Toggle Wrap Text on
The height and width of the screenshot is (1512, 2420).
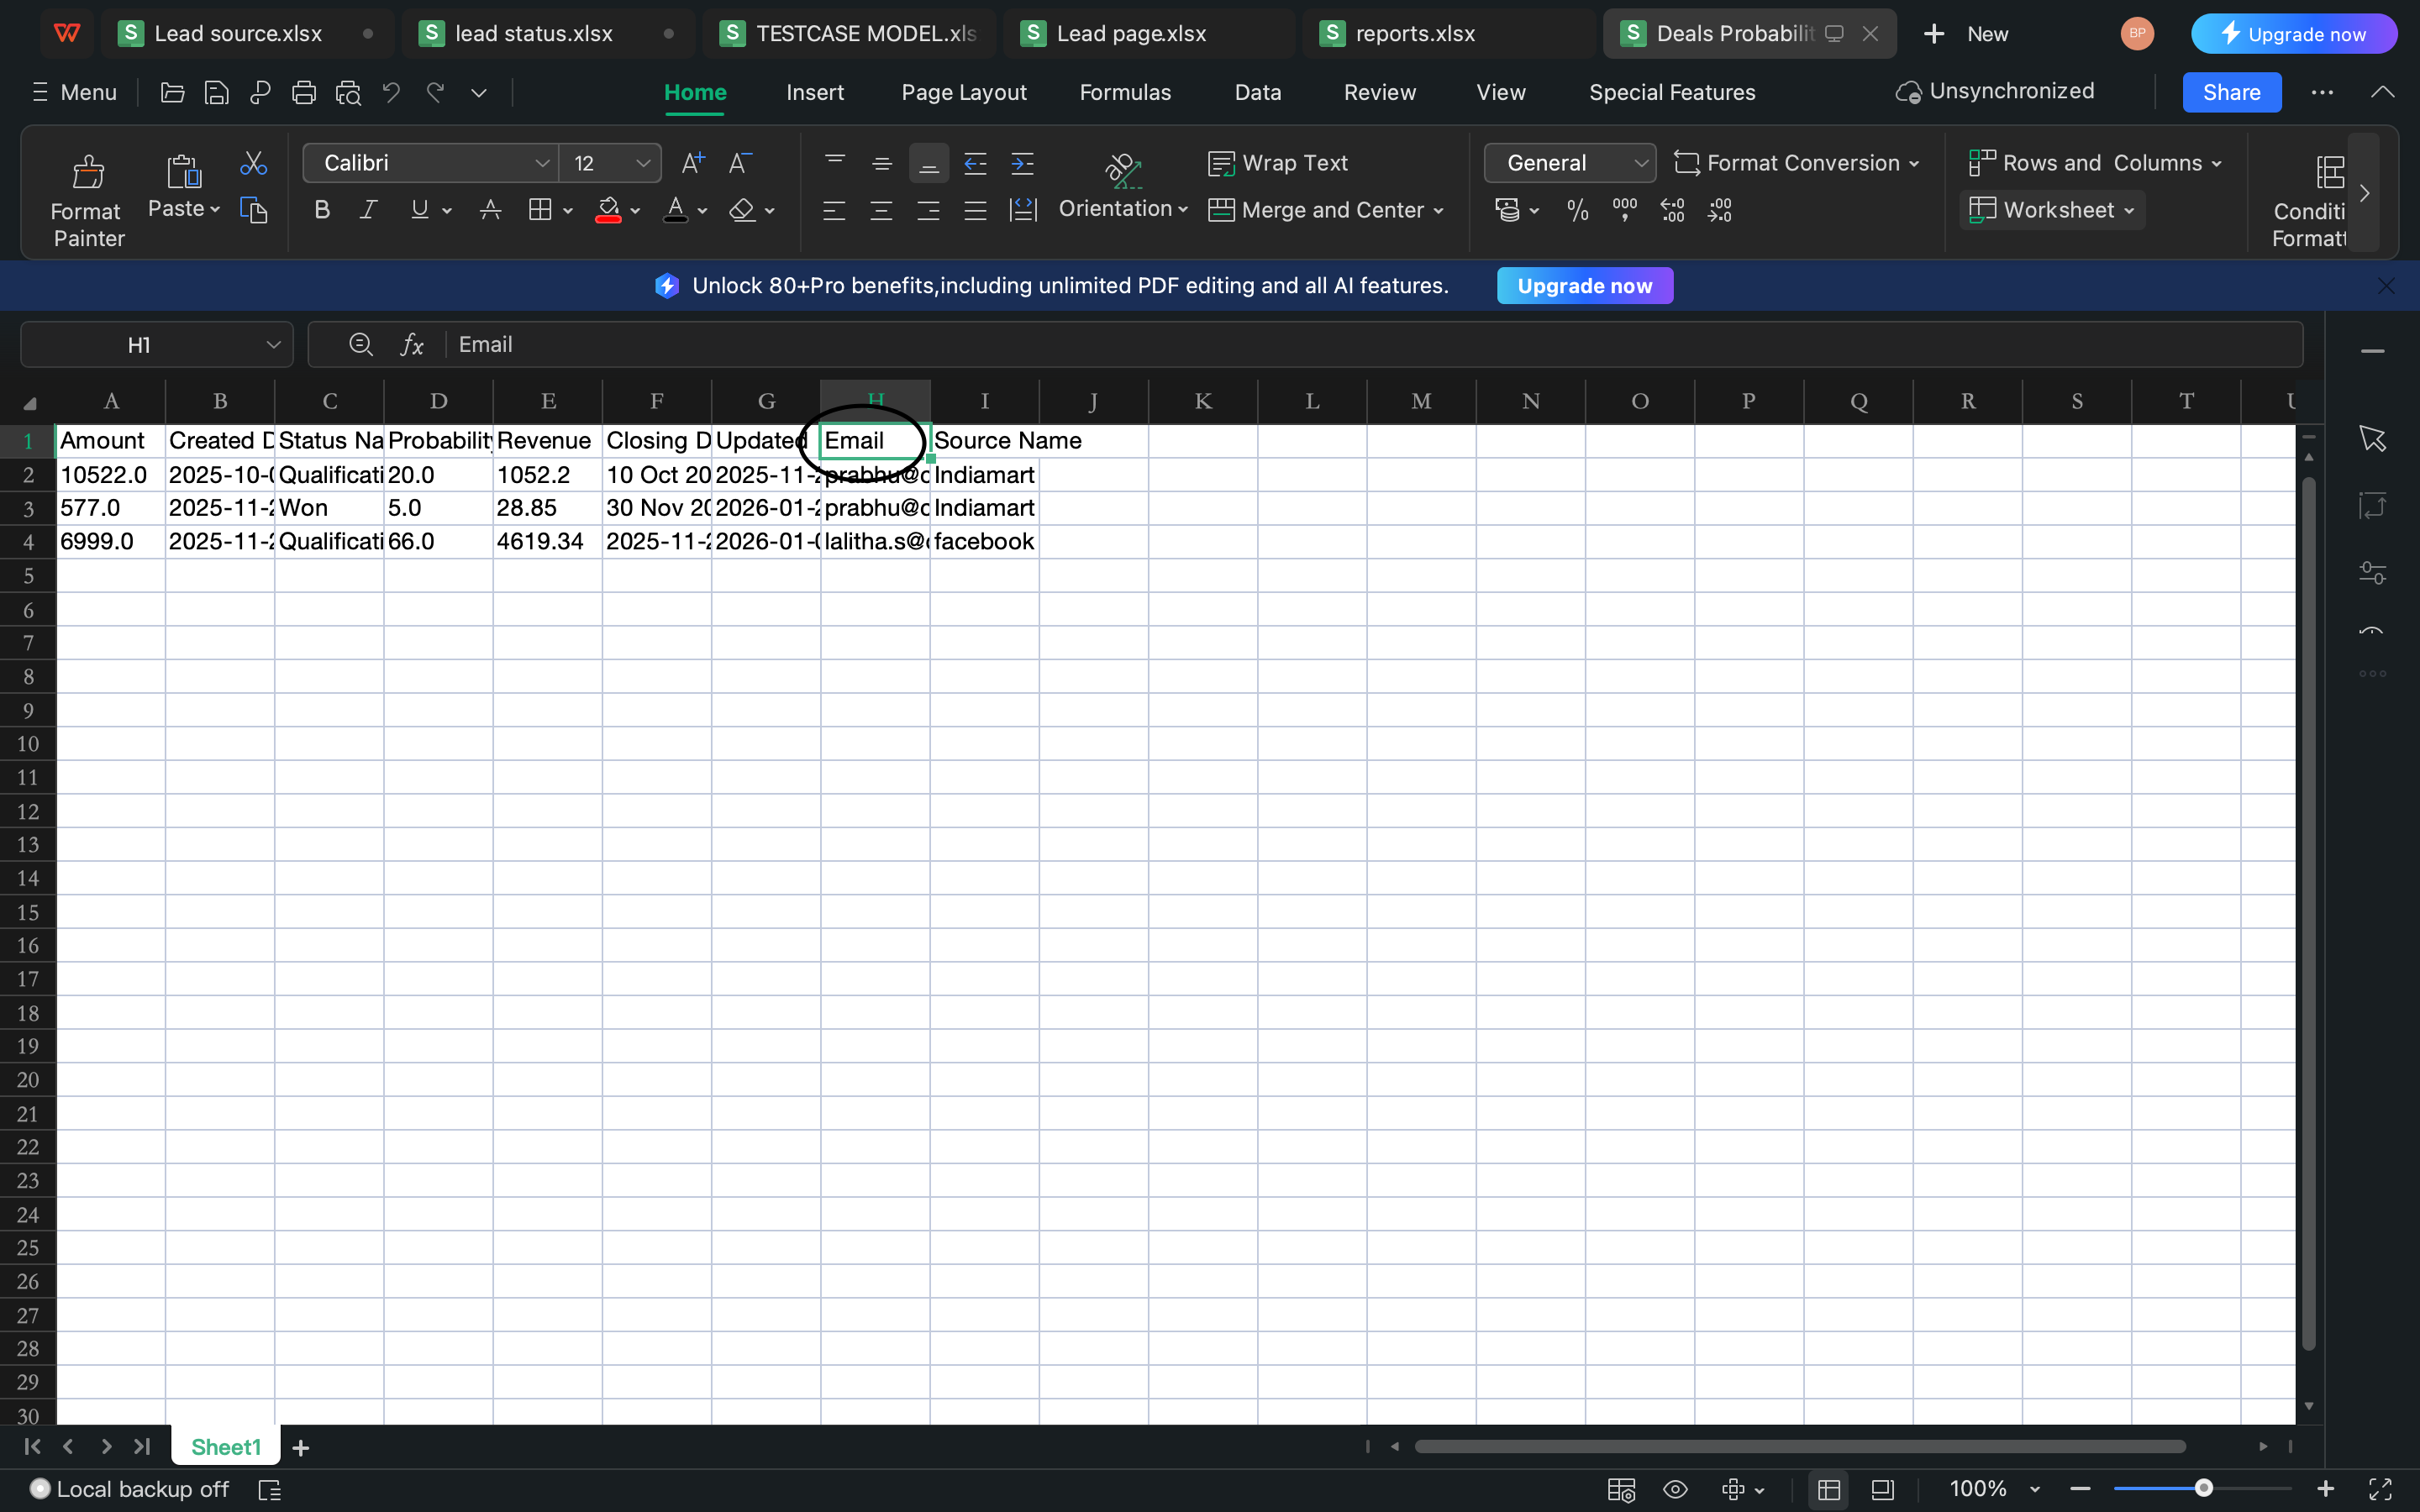point(1278,163)
